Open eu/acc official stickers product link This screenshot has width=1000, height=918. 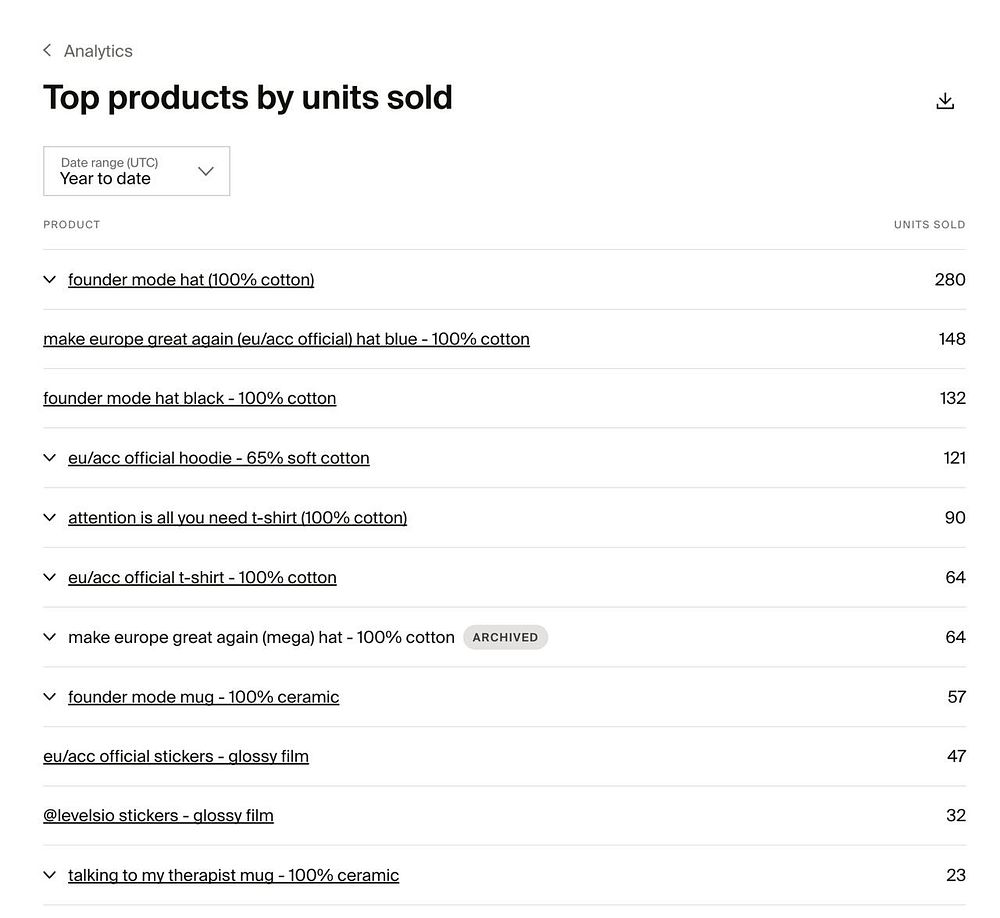tap(176, 757)
